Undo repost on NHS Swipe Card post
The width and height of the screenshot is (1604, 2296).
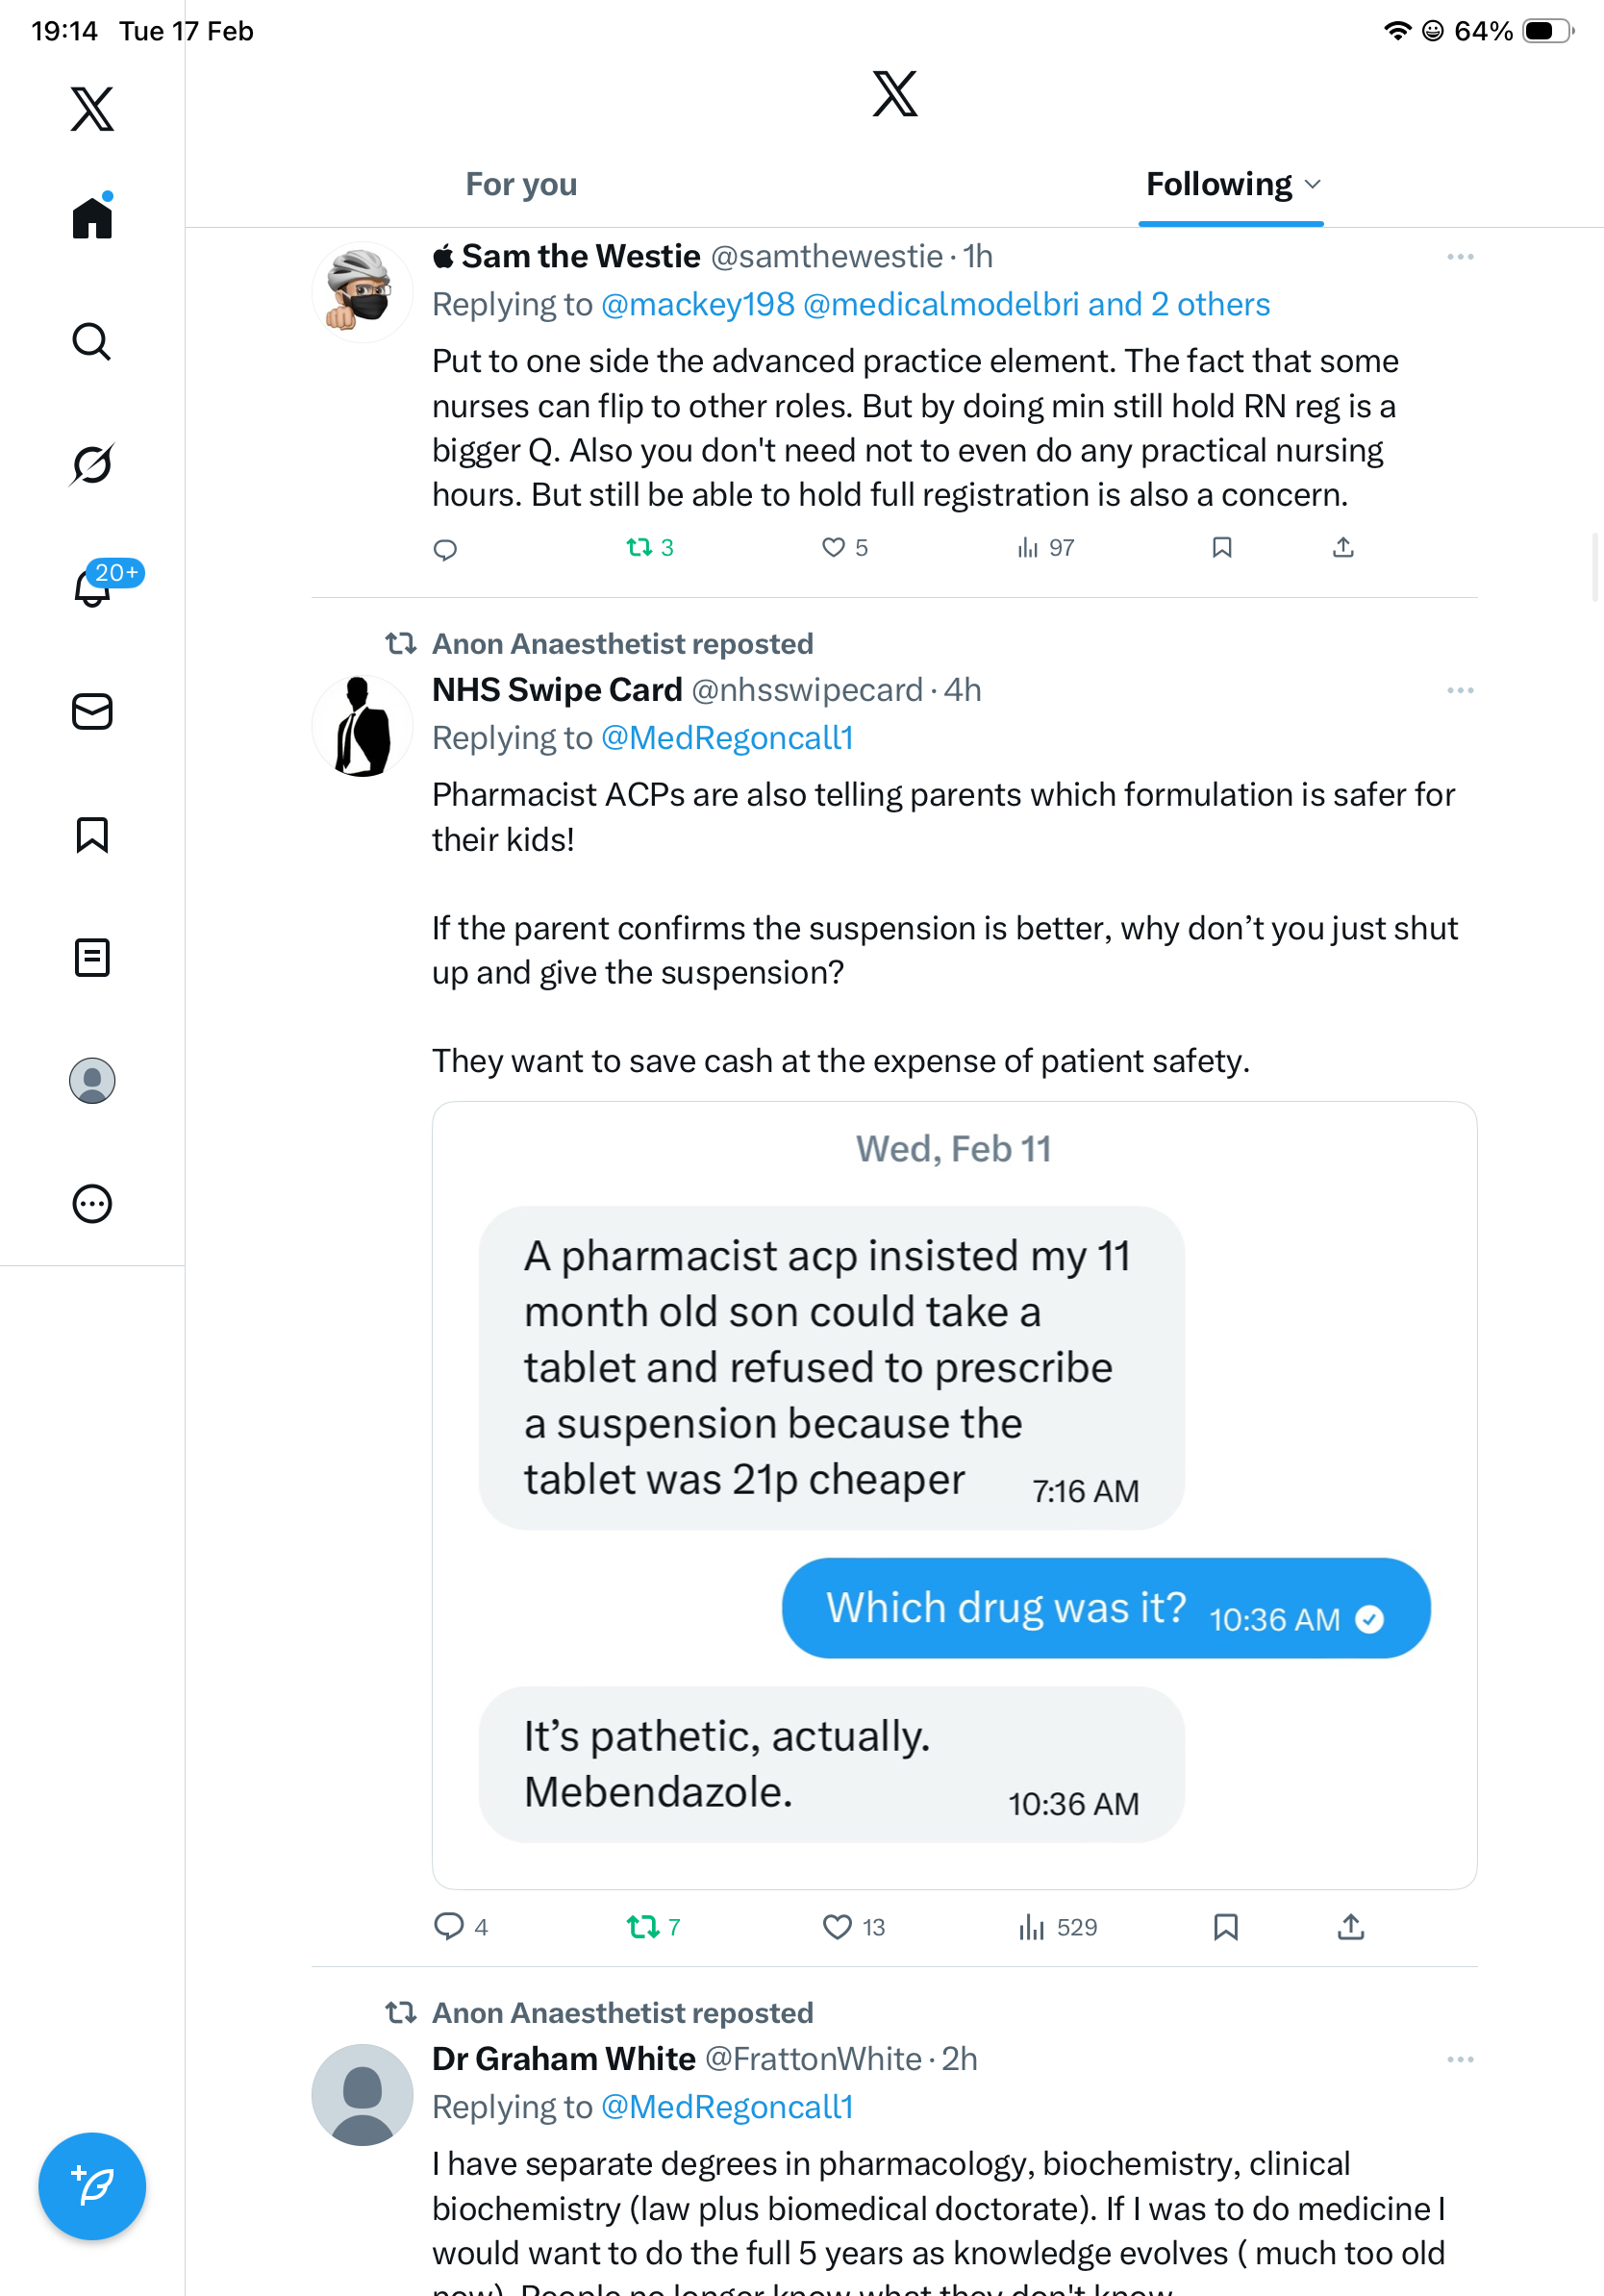pos(642,1927)
